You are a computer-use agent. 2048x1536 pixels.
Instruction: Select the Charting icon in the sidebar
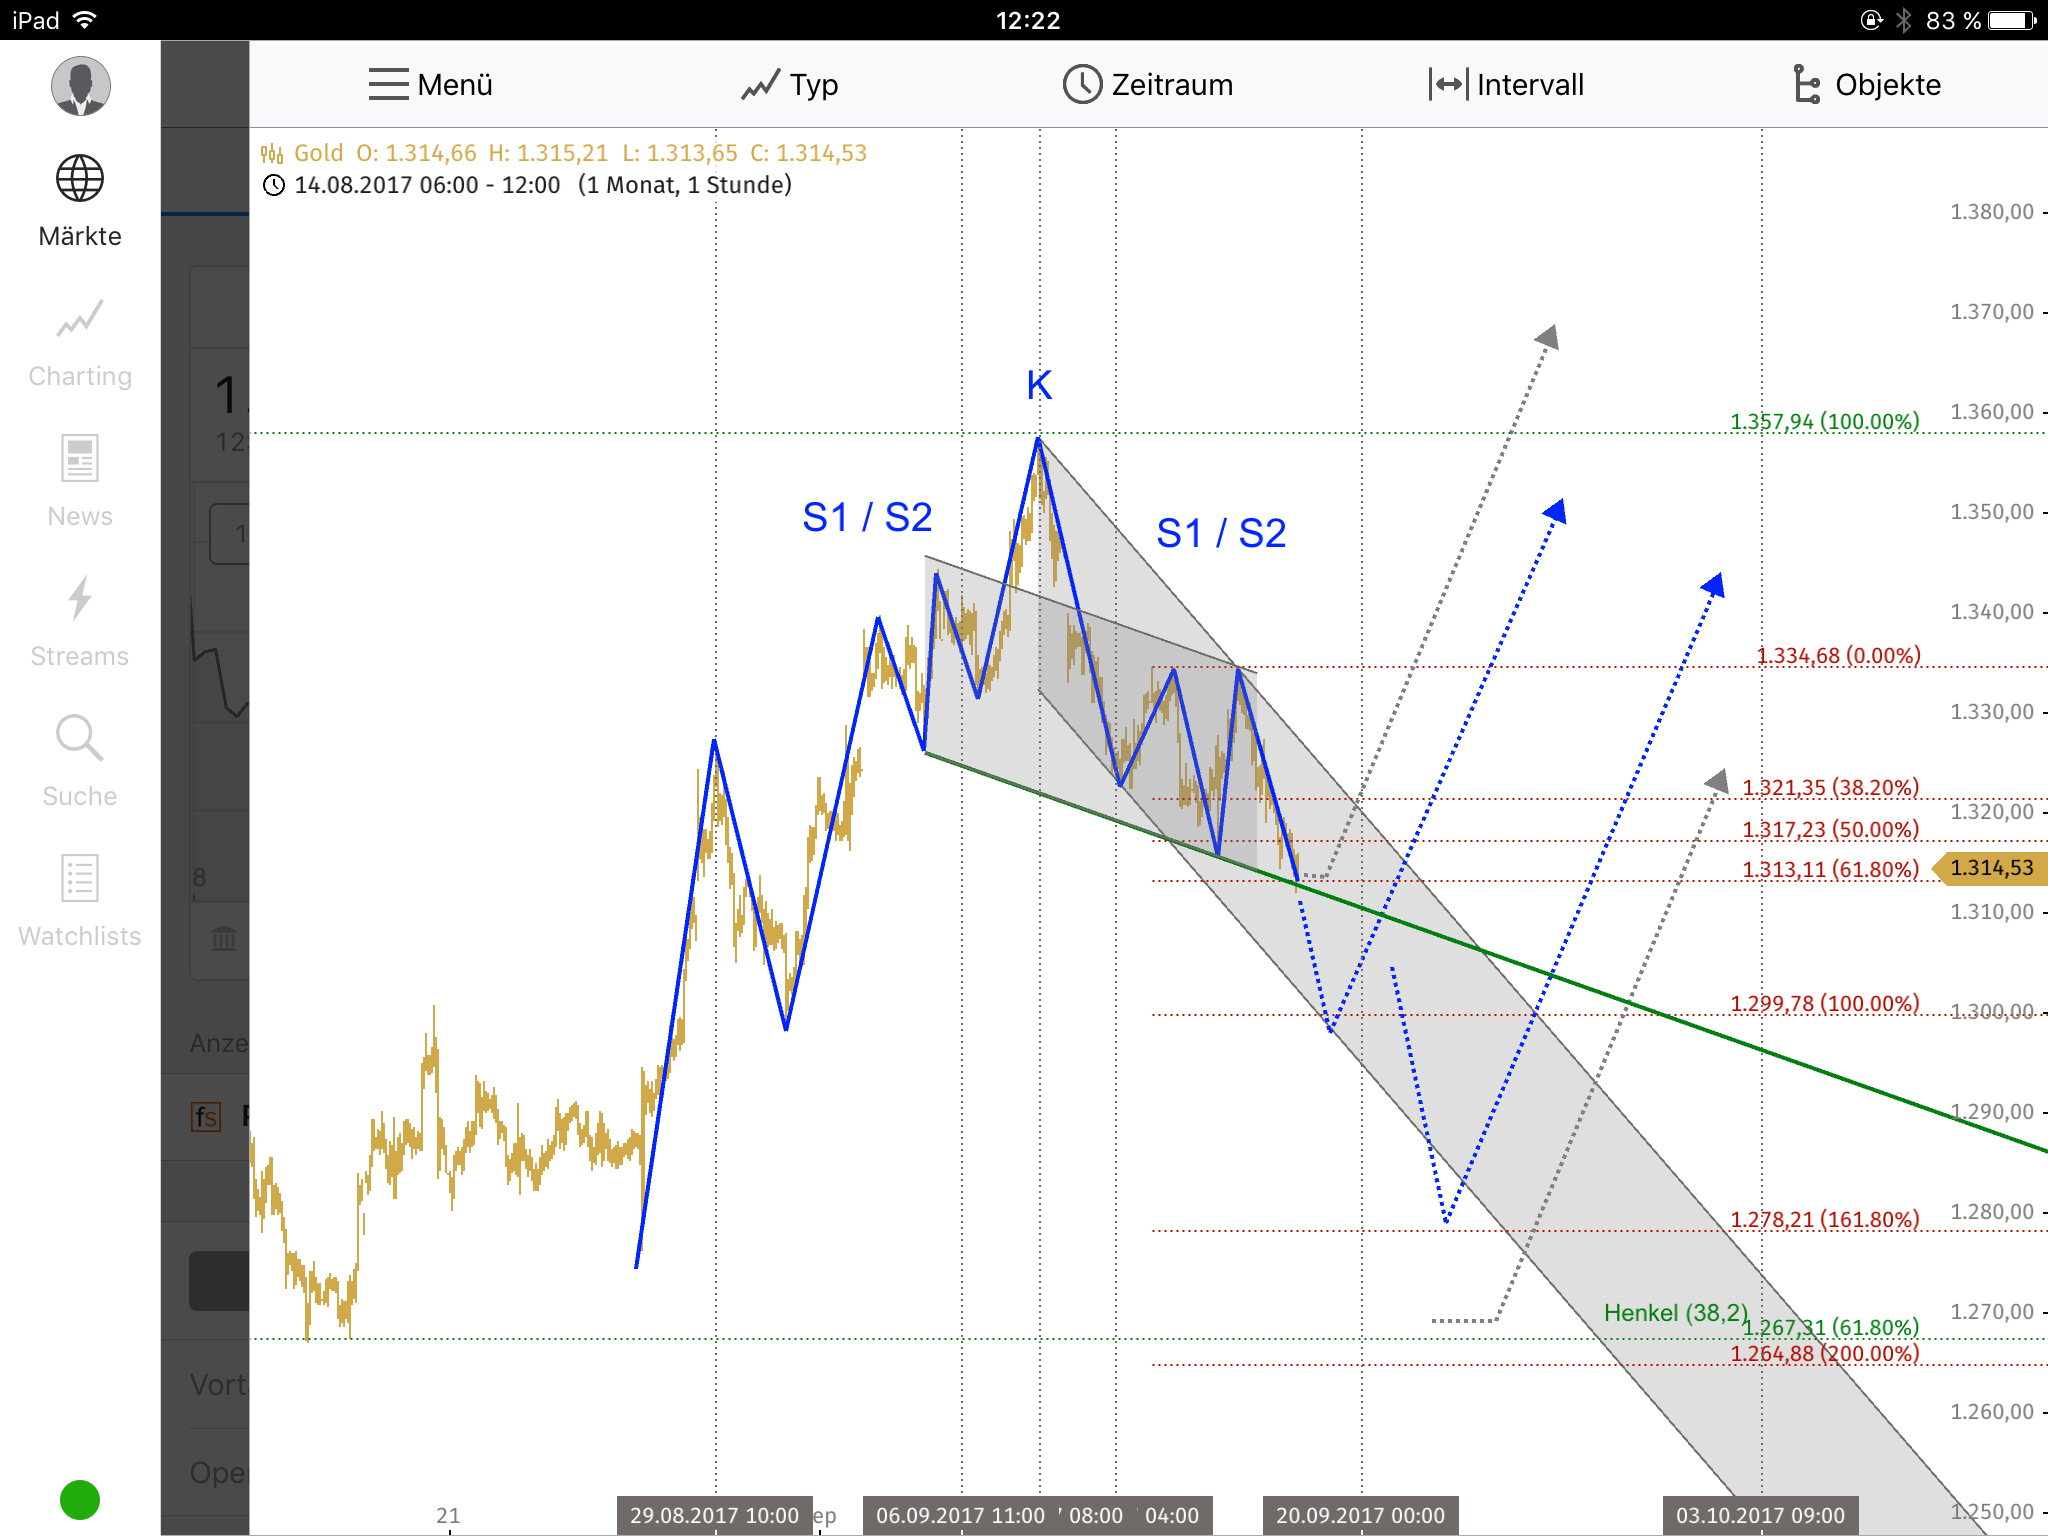click(x=78, y=318)
